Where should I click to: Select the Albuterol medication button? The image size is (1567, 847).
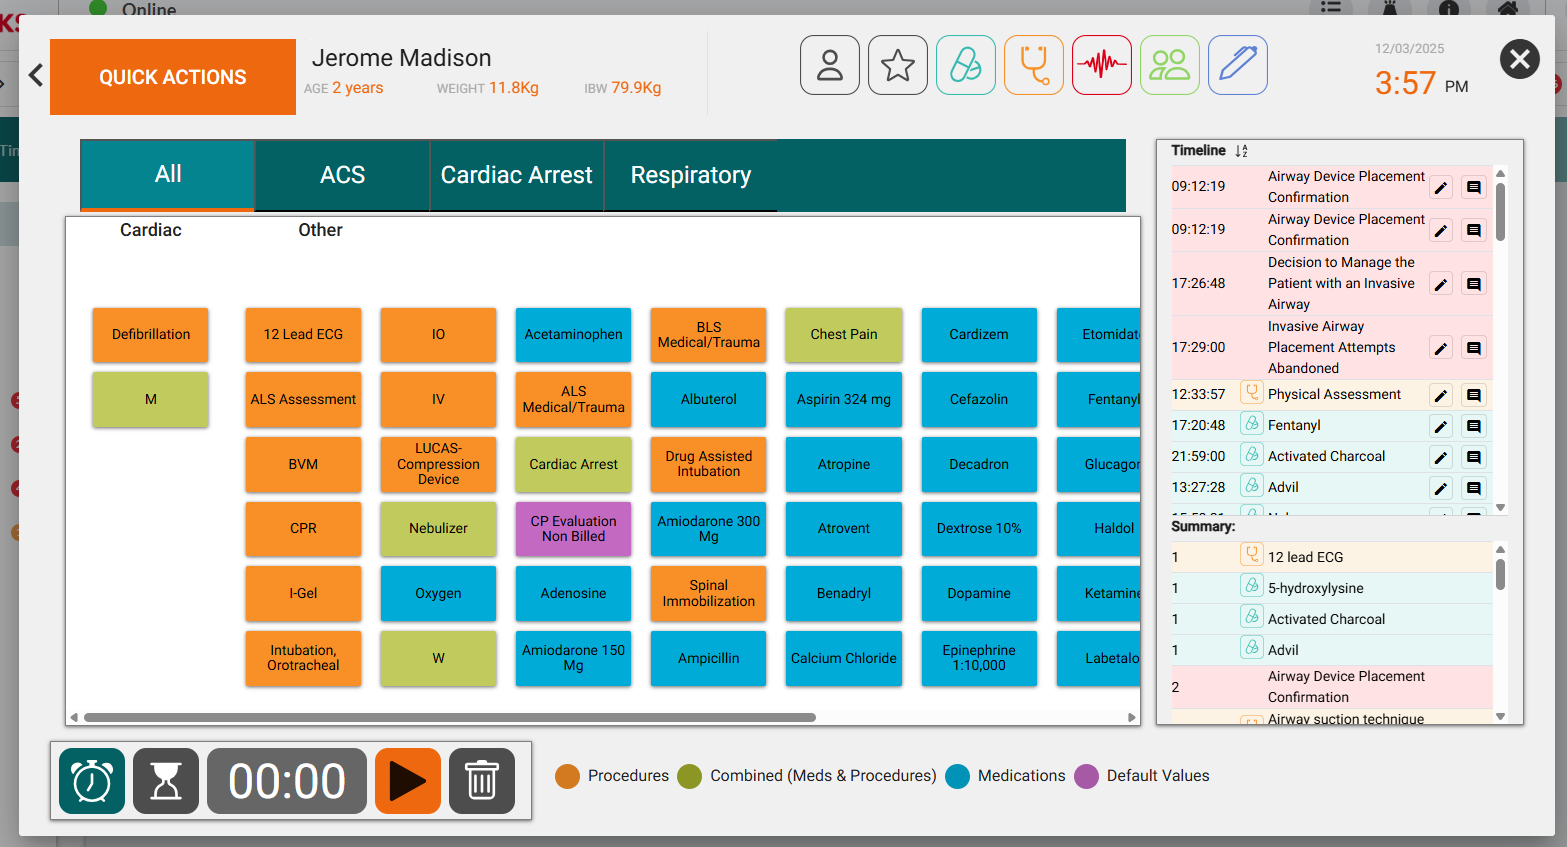[x=708, y=399]
